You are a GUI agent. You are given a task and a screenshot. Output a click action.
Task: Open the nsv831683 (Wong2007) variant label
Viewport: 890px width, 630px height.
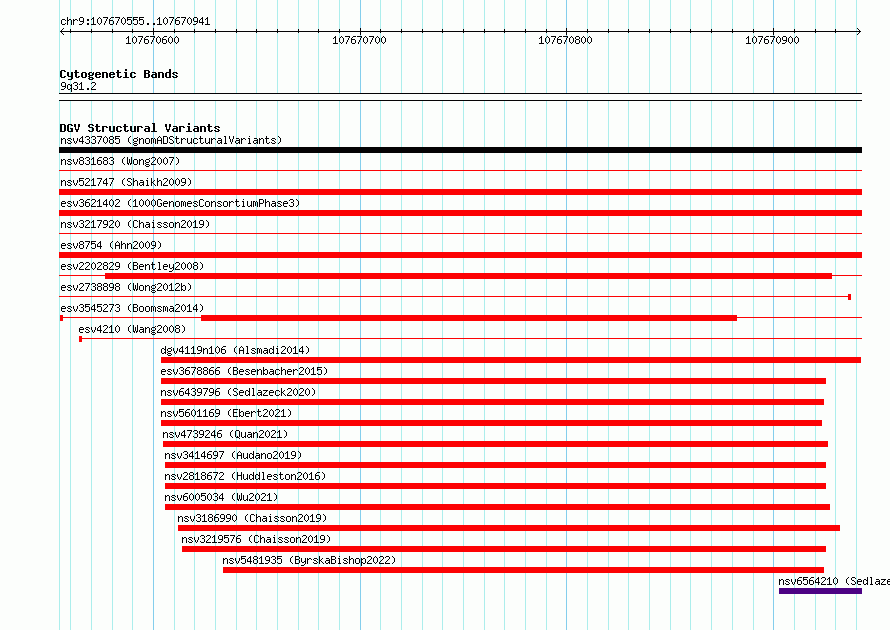(120, 161)
